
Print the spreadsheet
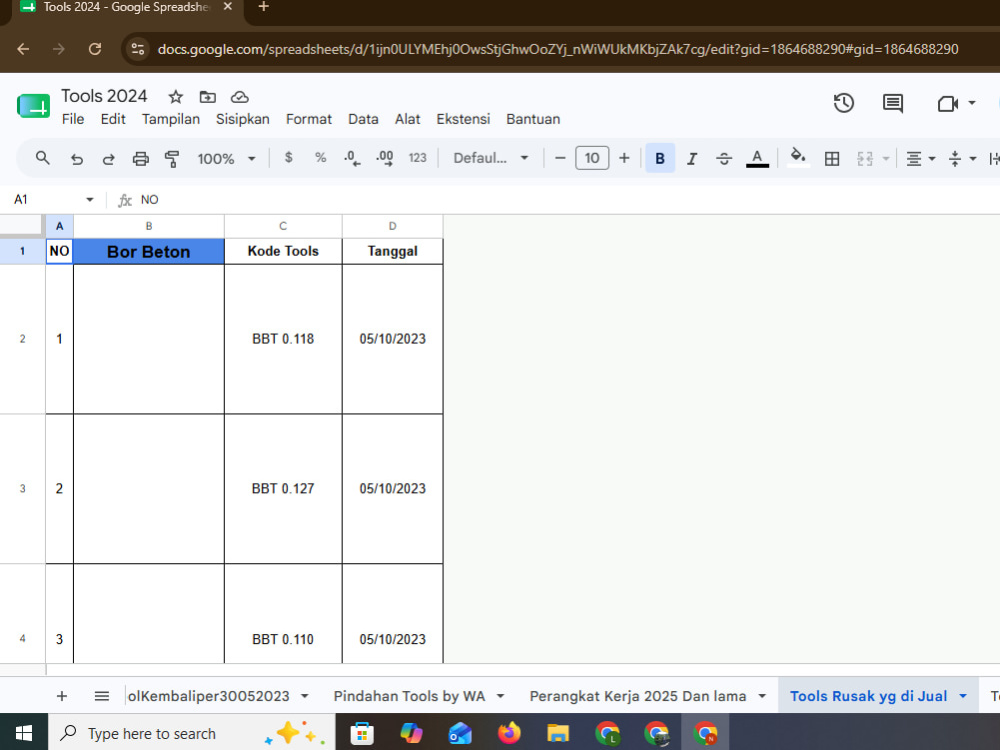140,159
